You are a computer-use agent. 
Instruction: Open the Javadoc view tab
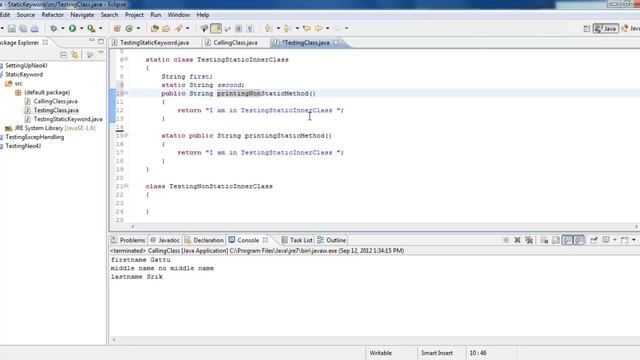coord(164,240)
